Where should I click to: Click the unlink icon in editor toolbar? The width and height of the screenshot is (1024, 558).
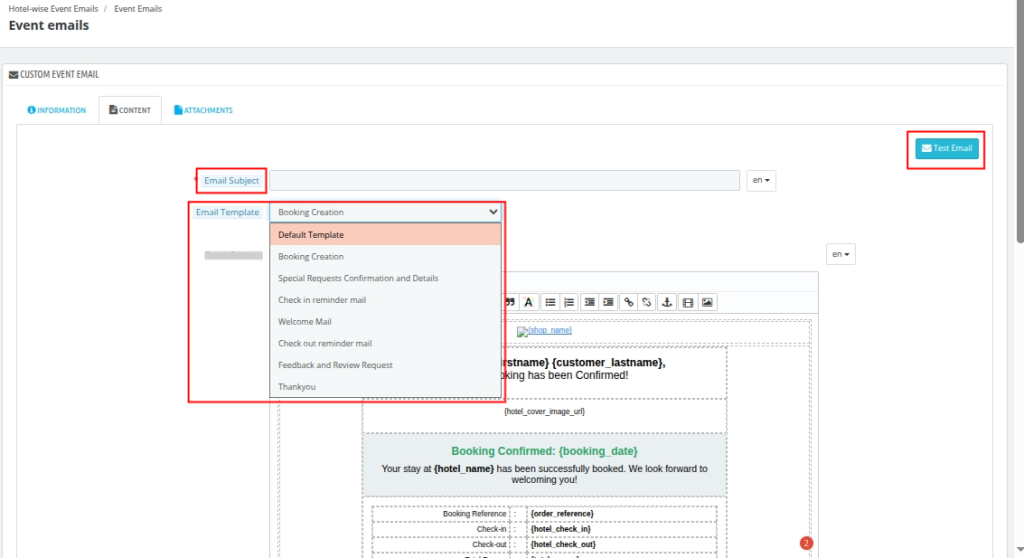point(648,302)
